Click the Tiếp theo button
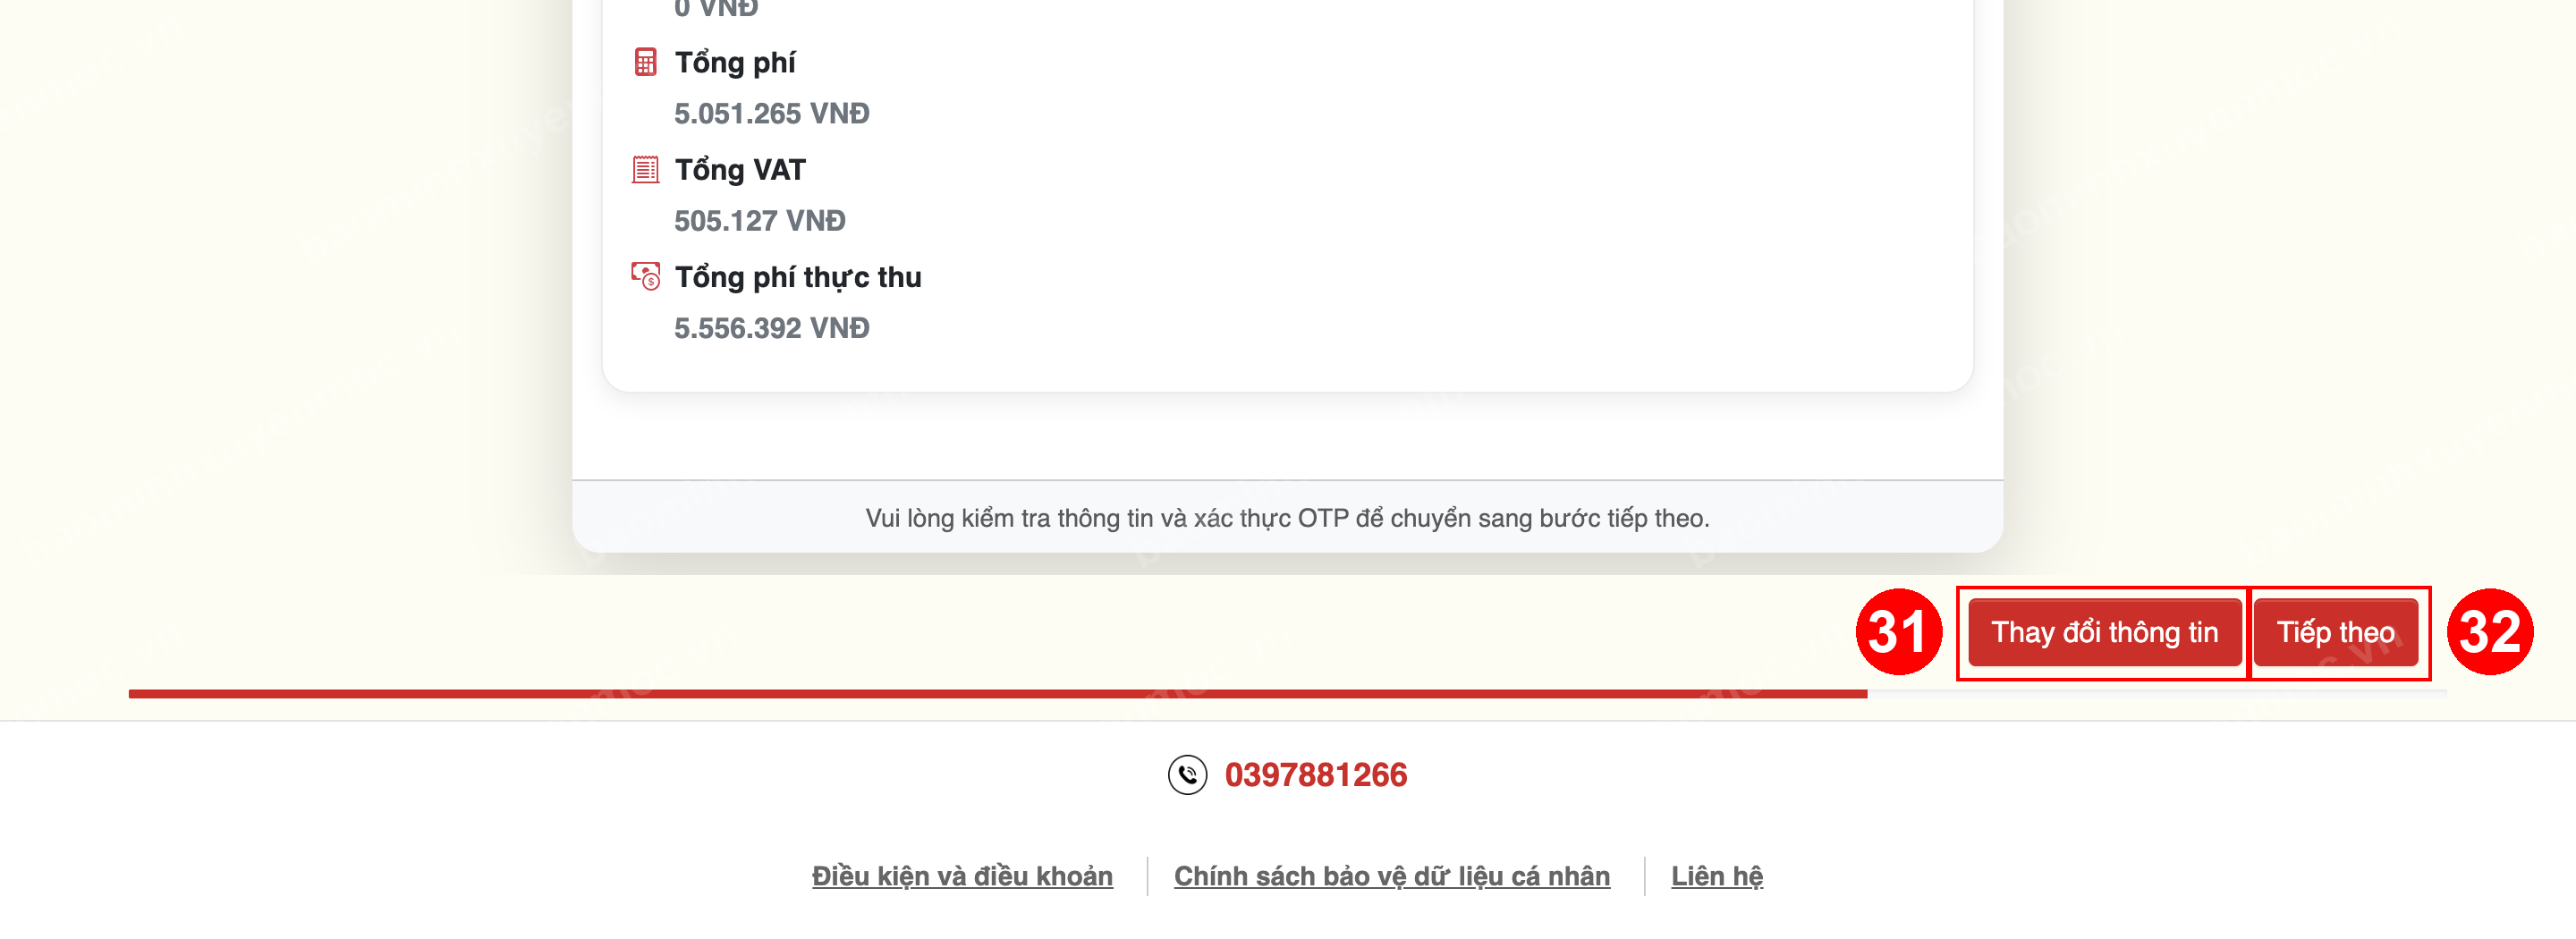This screenshot has height=939, width=2576. [x=2335, y=632]
